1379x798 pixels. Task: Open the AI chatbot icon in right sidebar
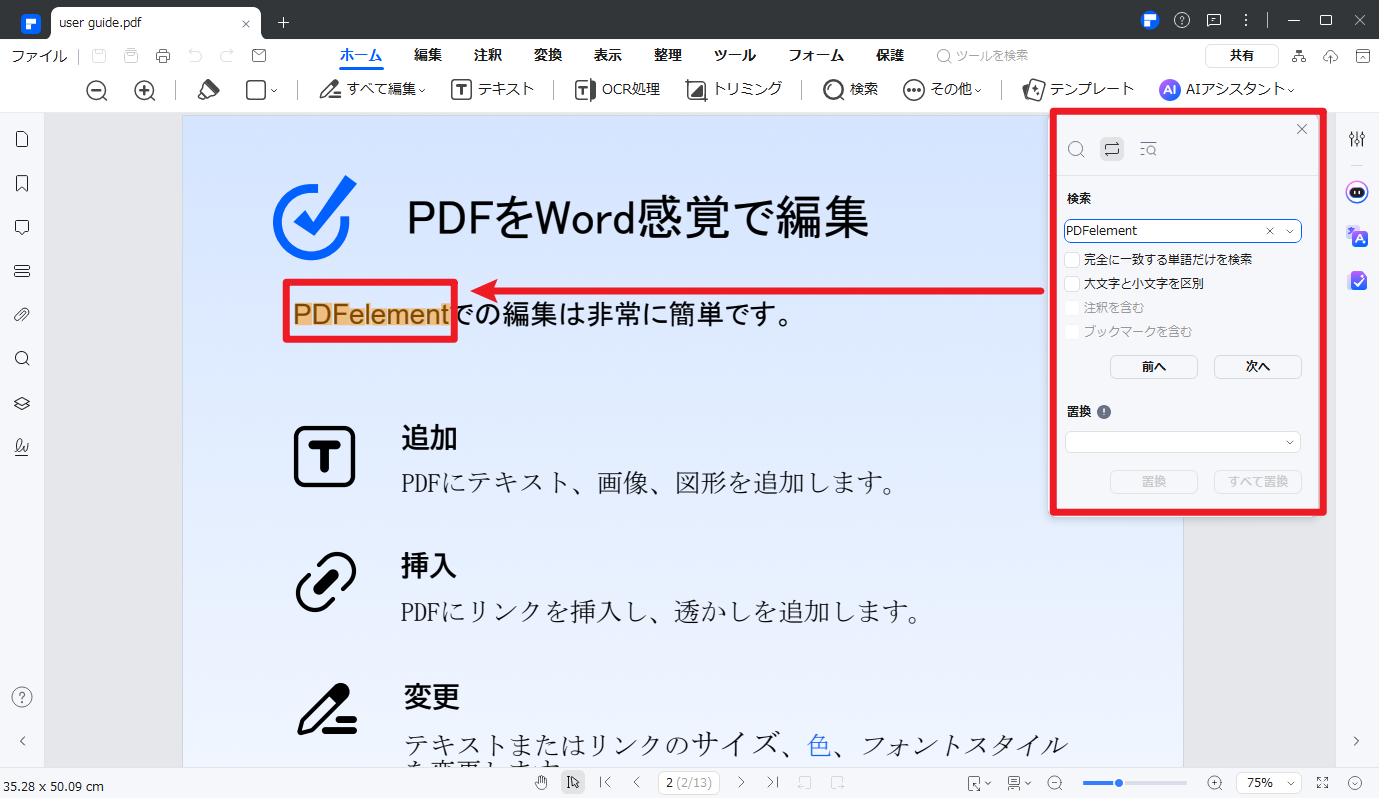(x=1357, y=192)
